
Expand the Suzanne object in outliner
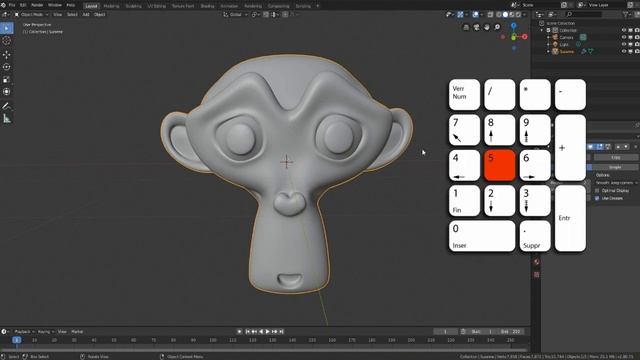548,51
